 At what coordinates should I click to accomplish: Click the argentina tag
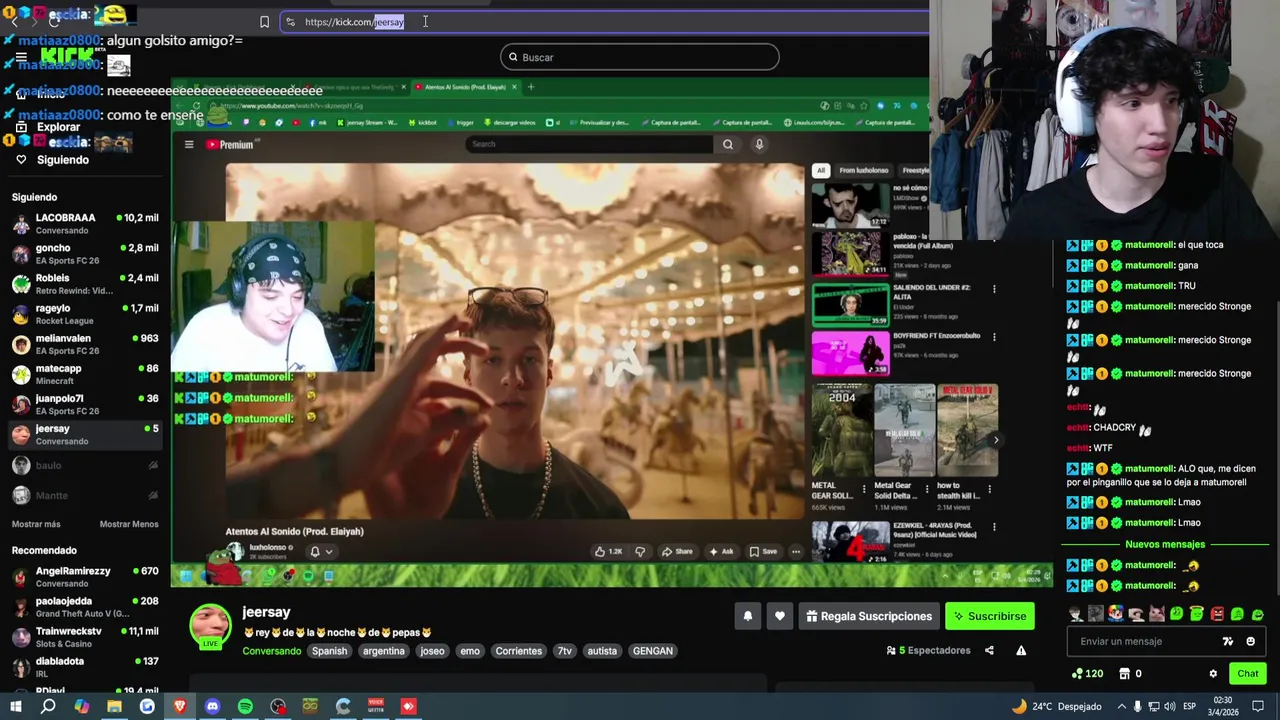click(x=383, y=651)
